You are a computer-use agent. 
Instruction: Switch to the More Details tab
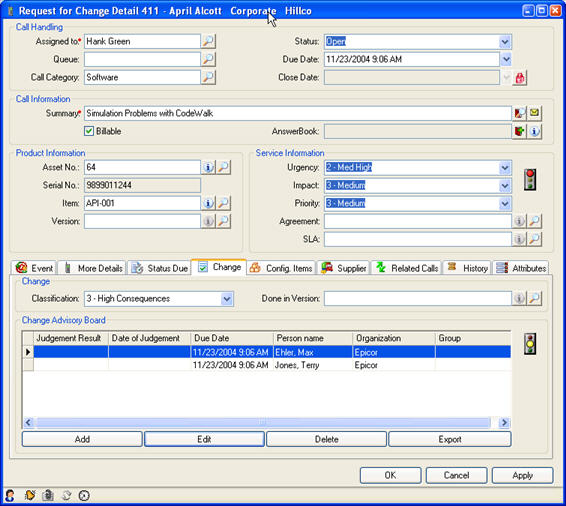pos(92,268)
